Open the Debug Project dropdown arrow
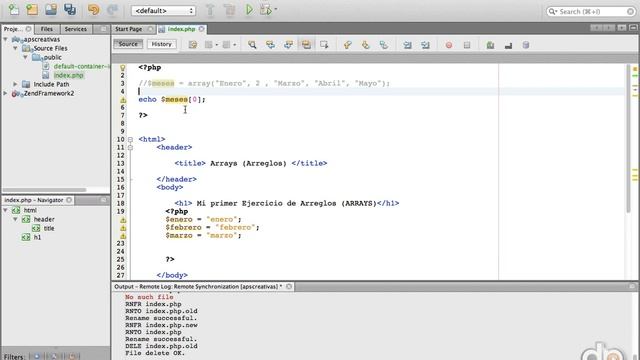640x360 pixels. (x=276, y=9)
